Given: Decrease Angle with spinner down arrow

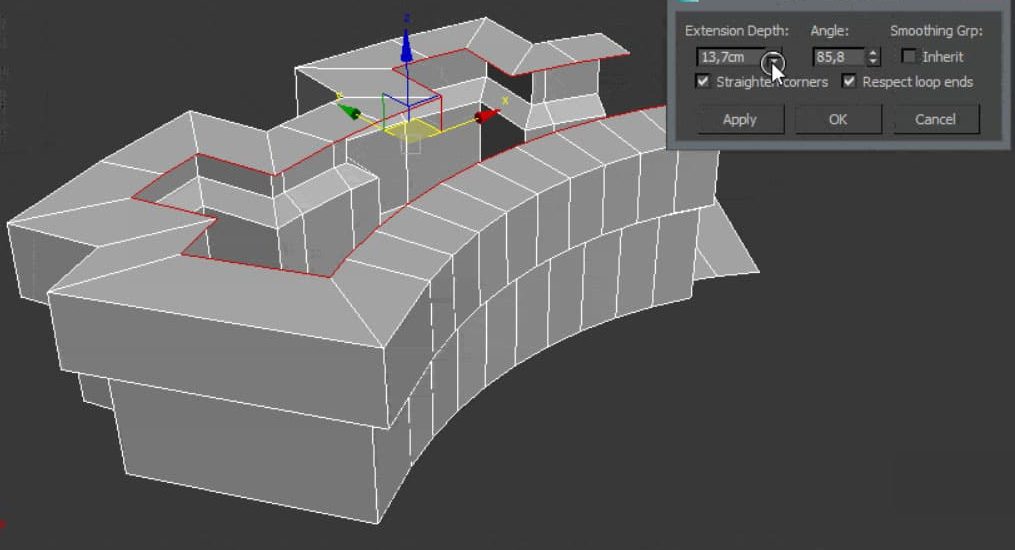Looking at the screenshot, I should tap(874, 62).
